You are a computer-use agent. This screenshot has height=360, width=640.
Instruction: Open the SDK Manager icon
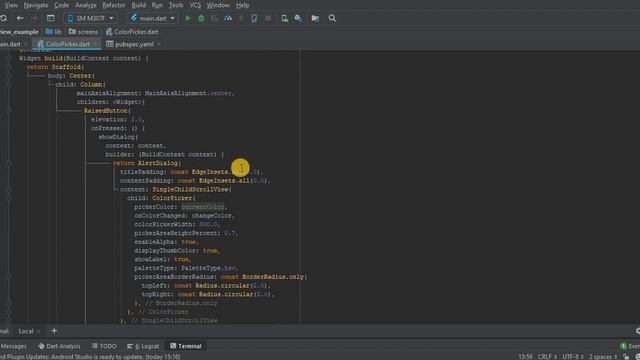(298, 18)
